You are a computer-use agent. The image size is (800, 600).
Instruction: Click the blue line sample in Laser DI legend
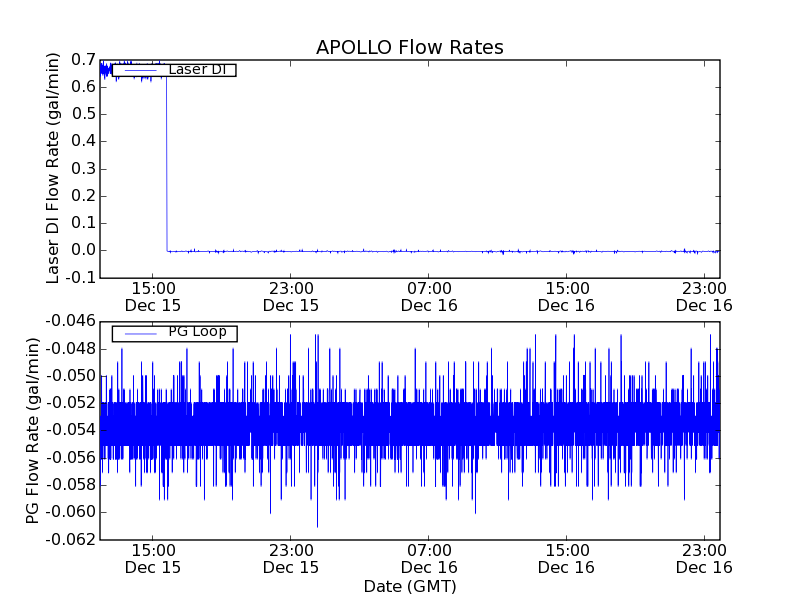141,70
